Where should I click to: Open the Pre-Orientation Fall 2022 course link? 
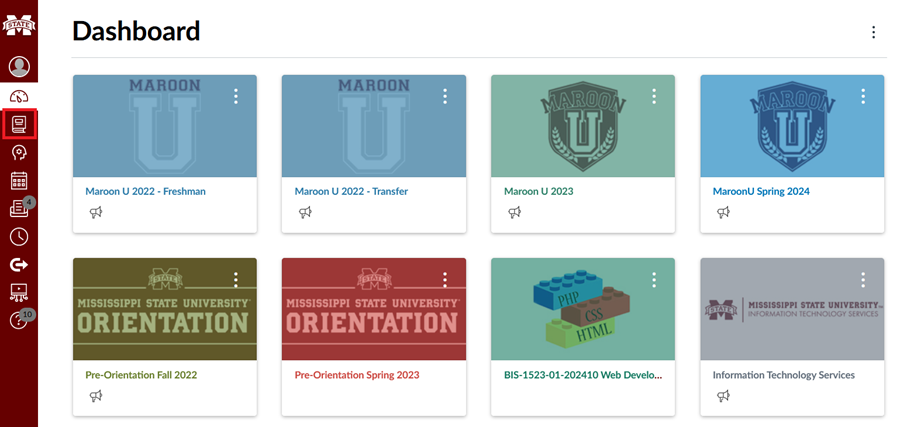[x=141, y=375]
